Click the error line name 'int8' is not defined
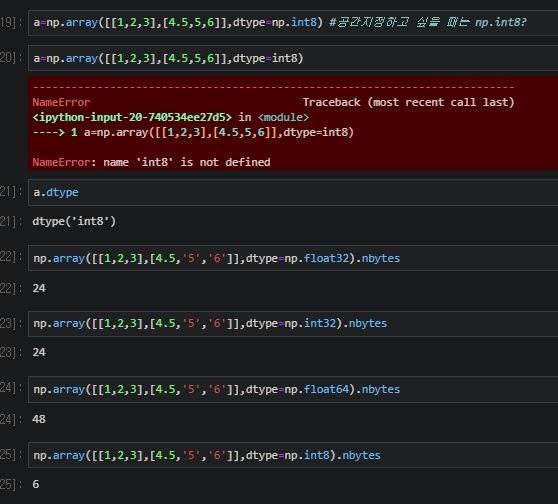 pos(151,162)
